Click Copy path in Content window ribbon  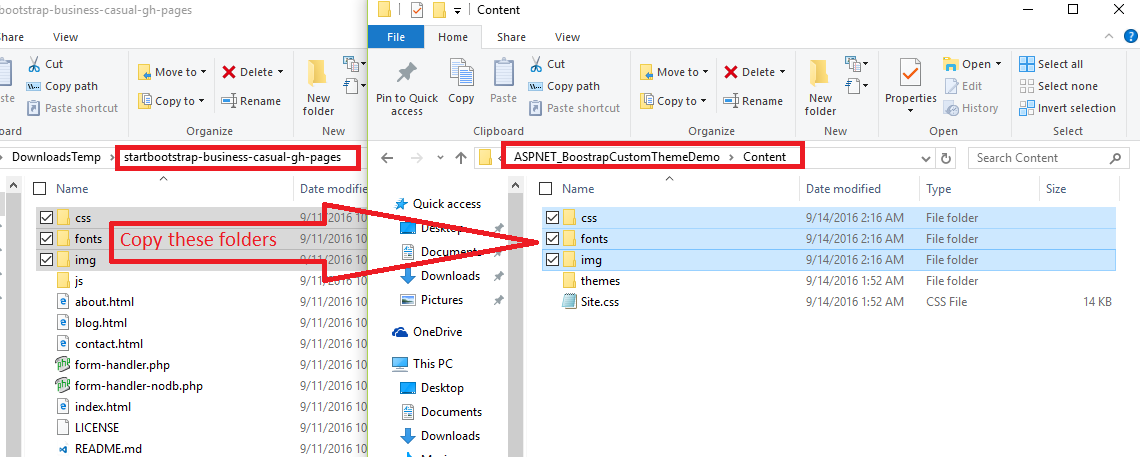tap(564, 86)
